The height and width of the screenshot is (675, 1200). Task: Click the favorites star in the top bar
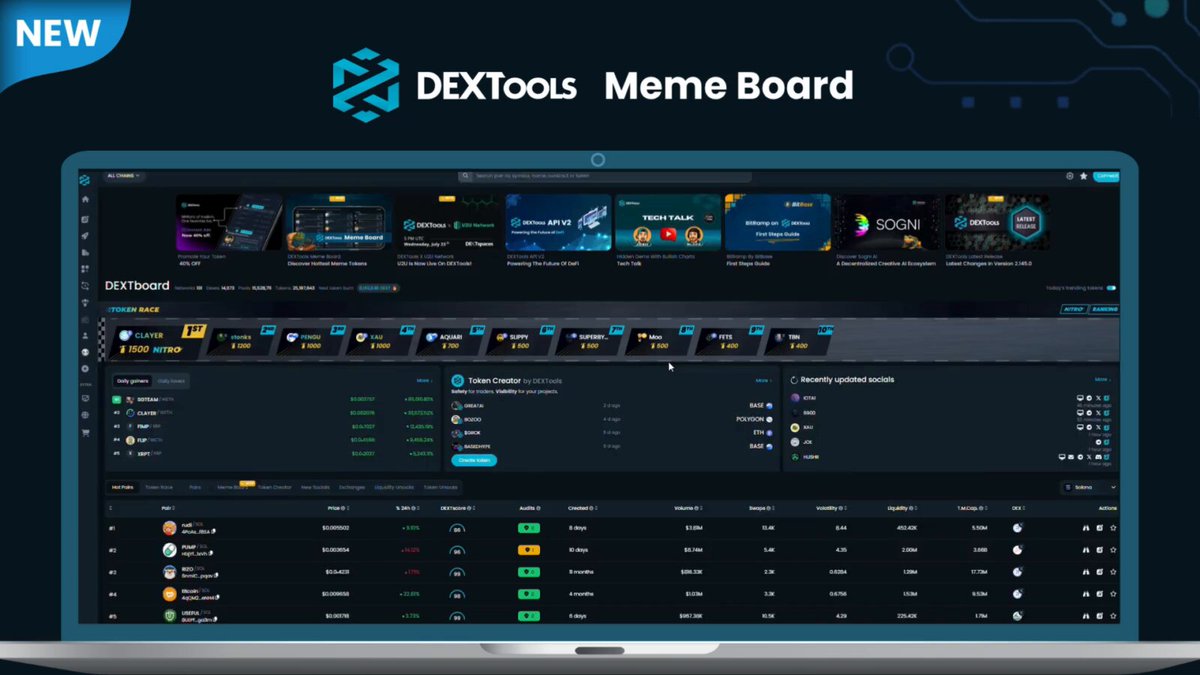coord(1083,176)
